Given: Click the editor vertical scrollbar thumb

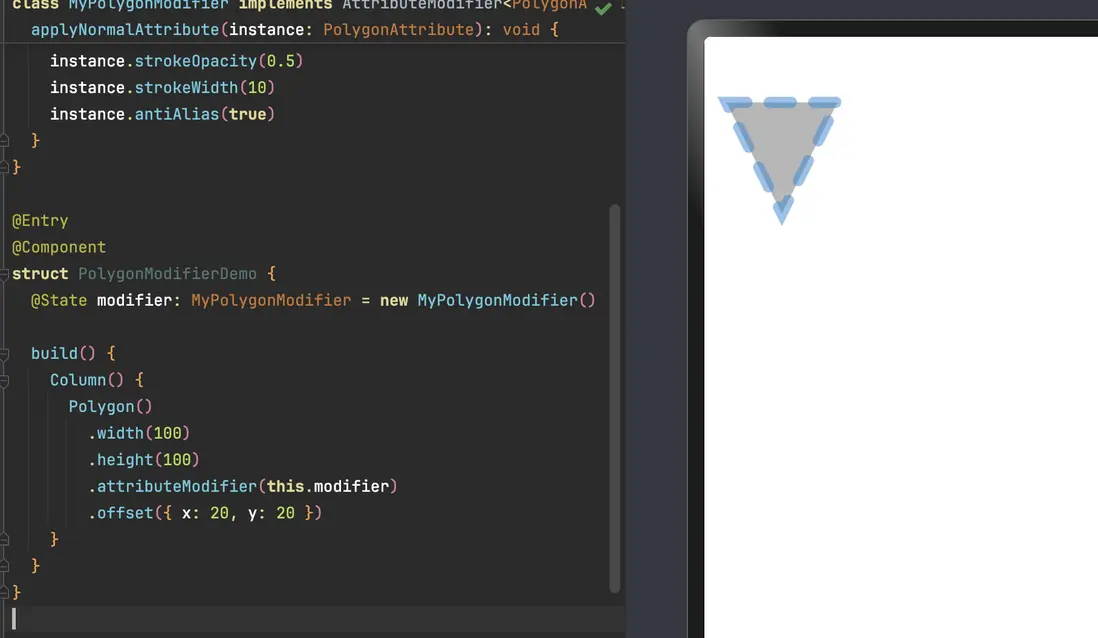Looking at the screenshot, I should point(615,398).
